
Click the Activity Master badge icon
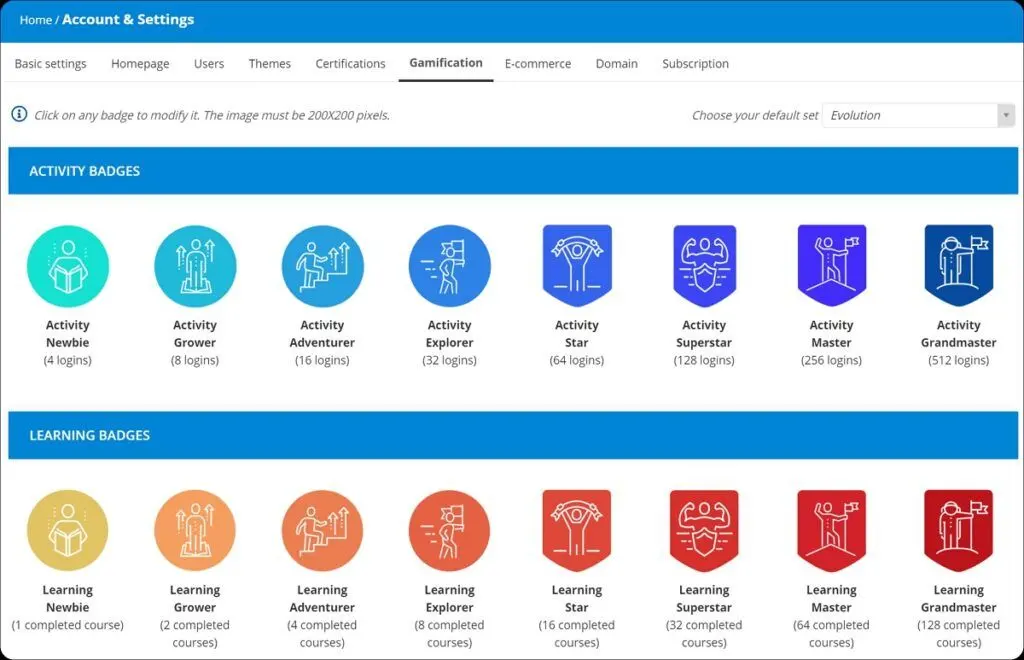[832, 265]
